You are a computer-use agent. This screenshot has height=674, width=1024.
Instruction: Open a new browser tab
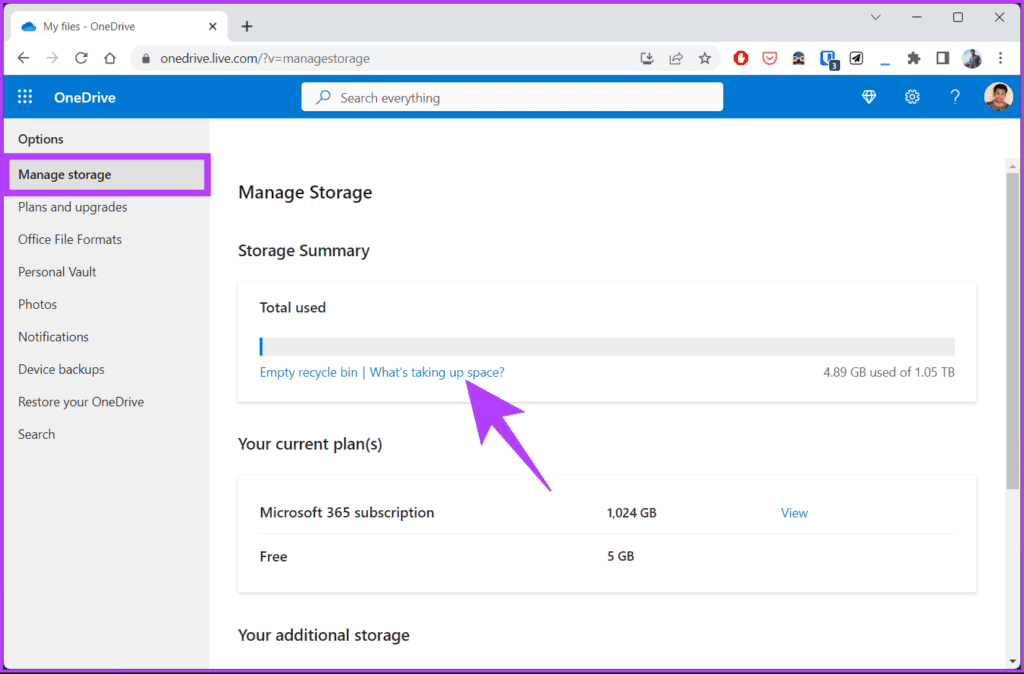(x=246, y=26)
